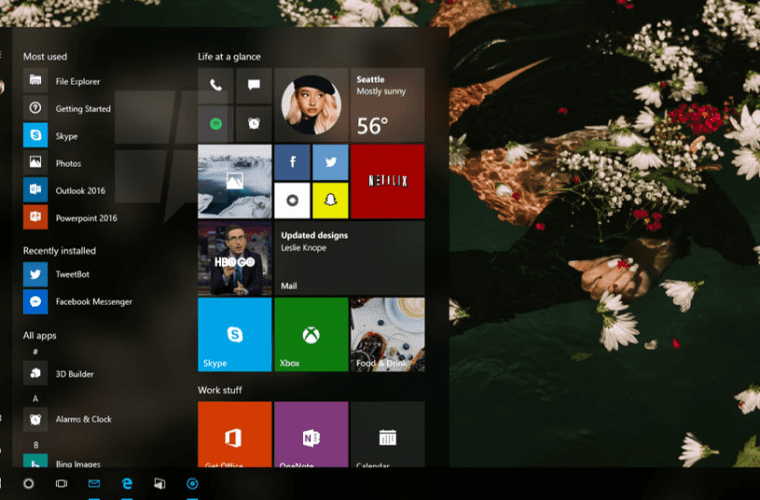Open the Alarms small tile
760x500 pixels.
[x=254, y=123]
